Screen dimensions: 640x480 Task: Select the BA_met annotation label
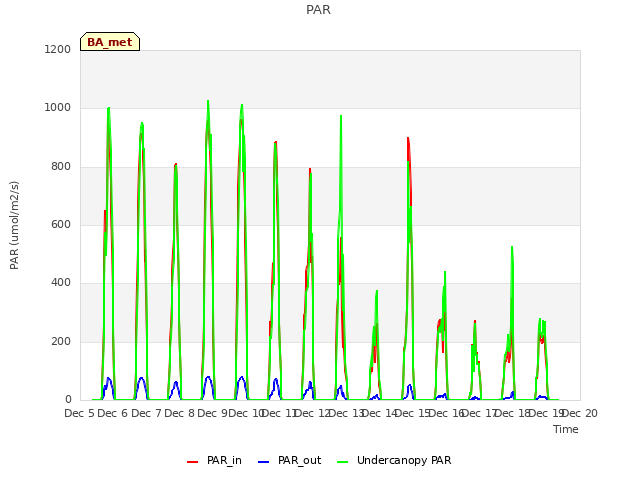tap(110, 42)
